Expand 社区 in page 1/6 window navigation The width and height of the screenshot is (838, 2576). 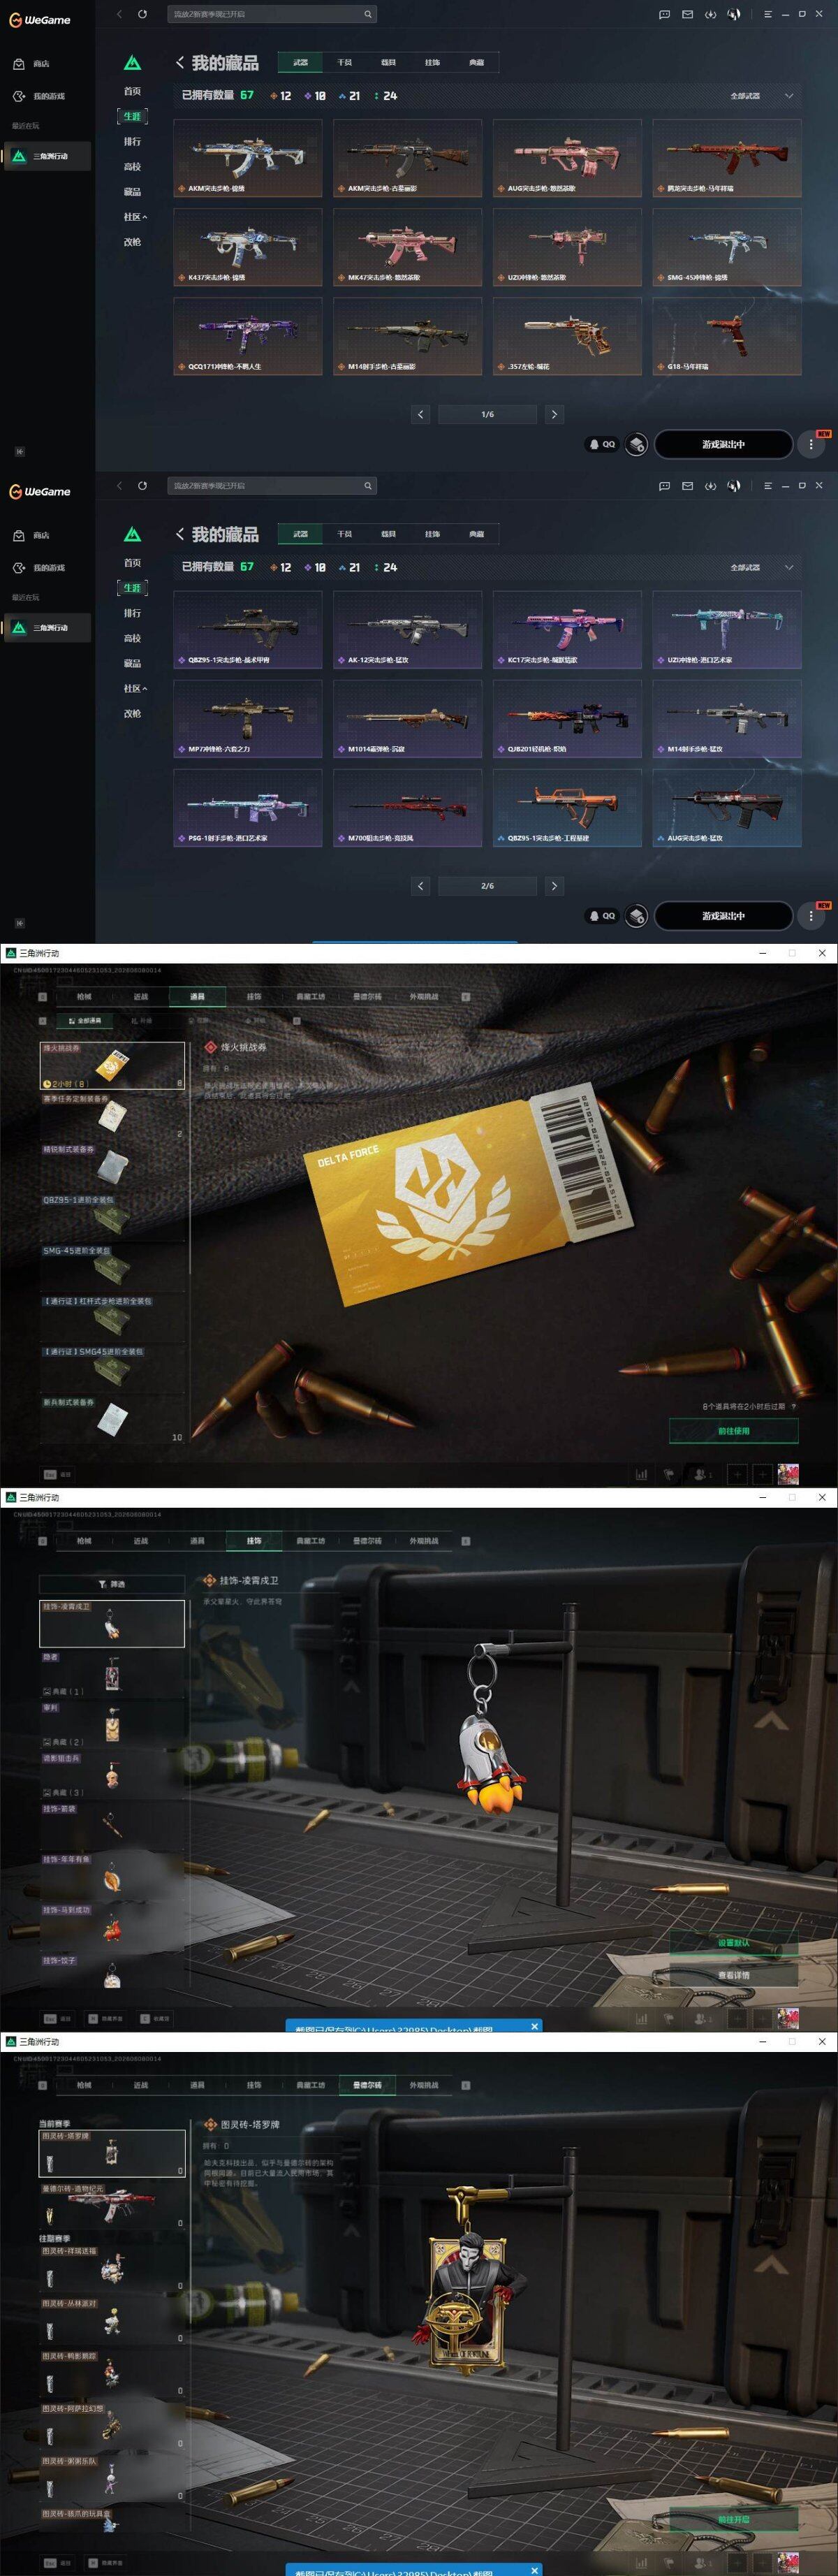(135, 217)
